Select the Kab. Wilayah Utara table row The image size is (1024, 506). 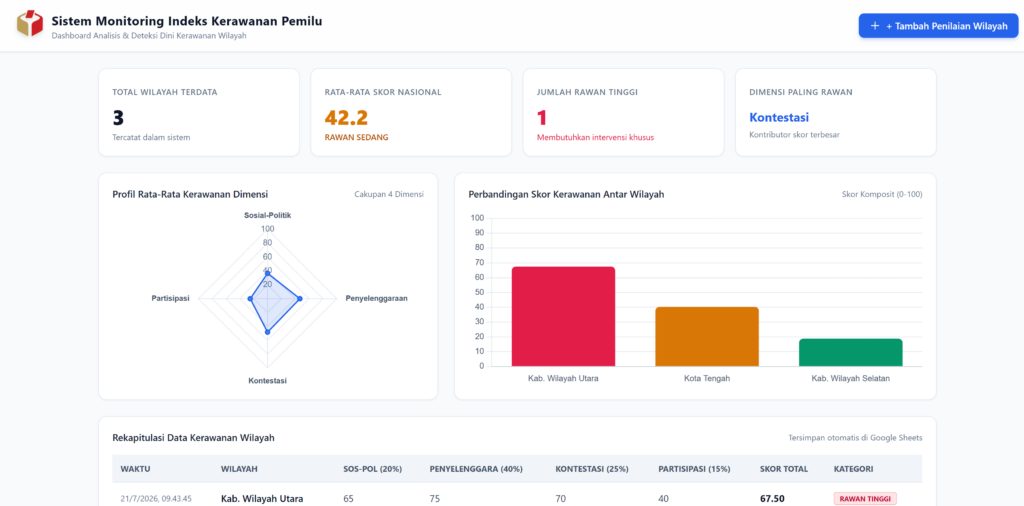pyautogui.click(x=517, y=496)
